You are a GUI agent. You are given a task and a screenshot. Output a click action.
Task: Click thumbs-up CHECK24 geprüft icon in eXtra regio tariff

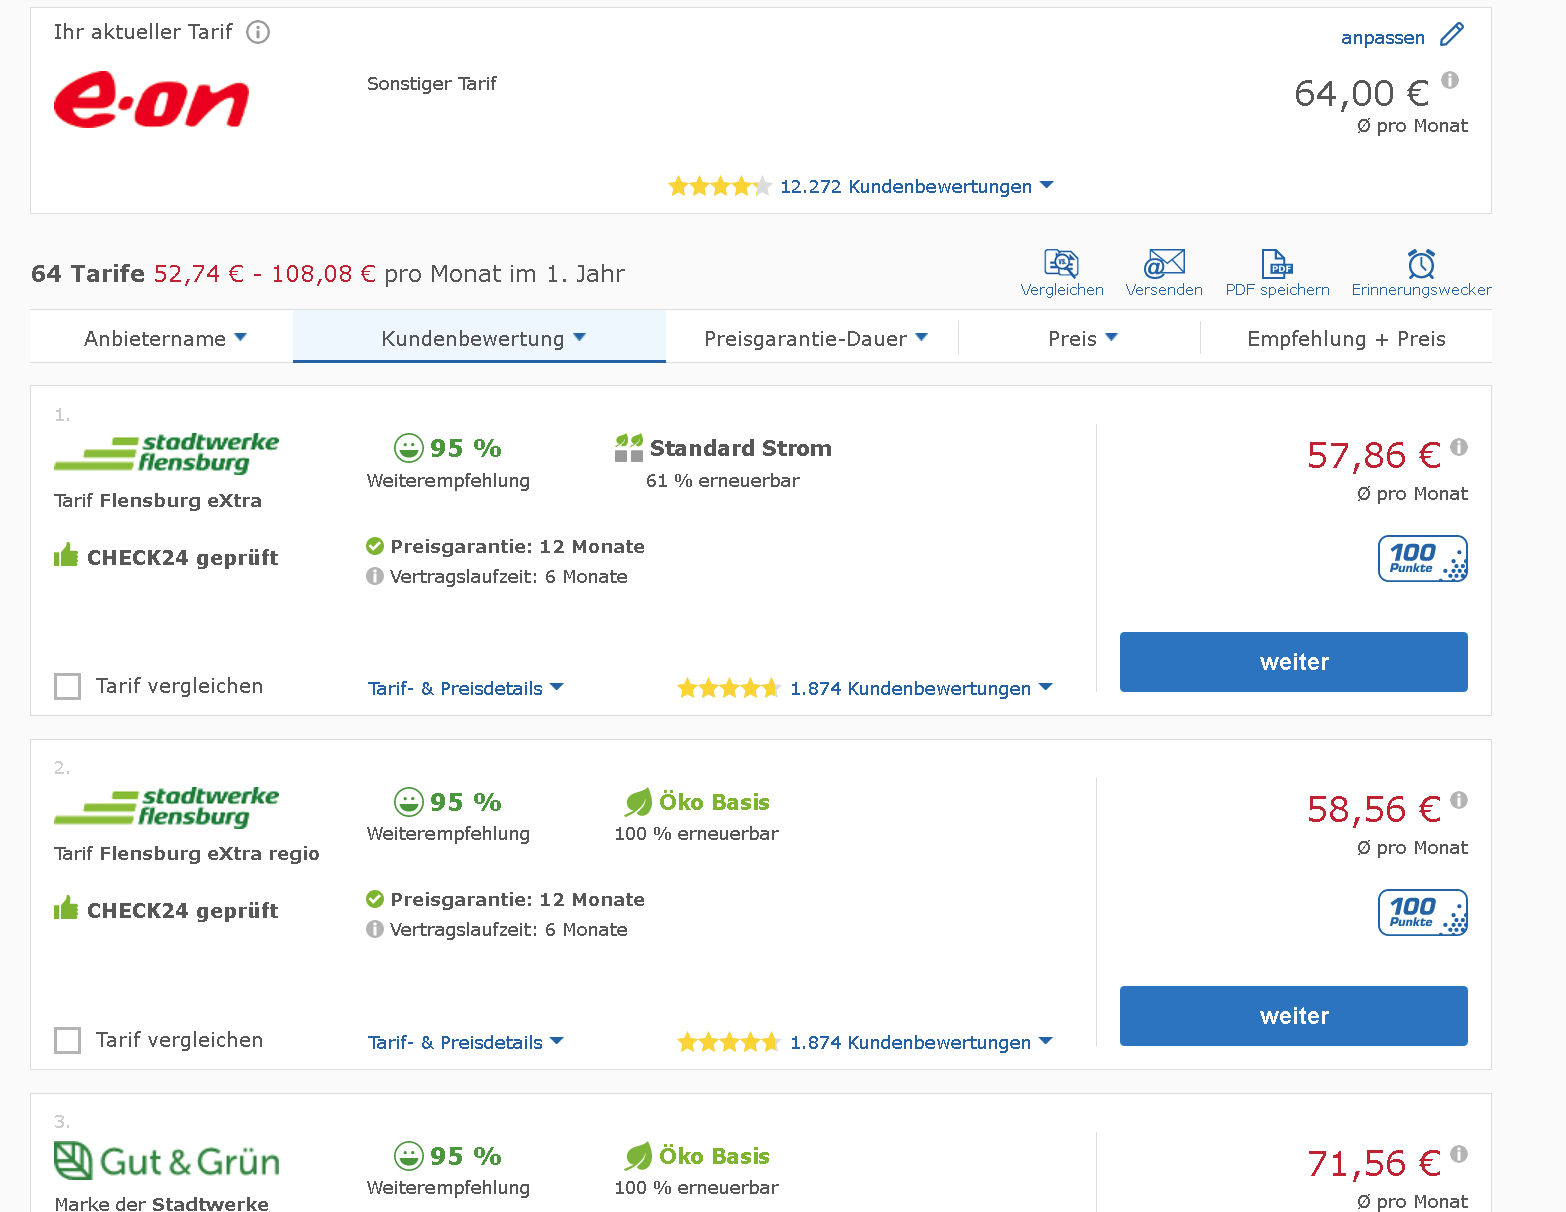pyautogui.click(x=66, y=909)
